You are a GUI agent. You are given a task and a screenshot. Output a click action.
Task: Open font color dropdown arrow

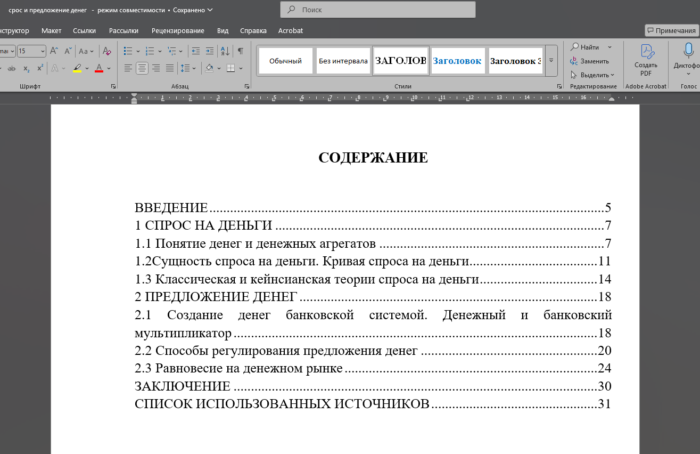pos(108,68)
